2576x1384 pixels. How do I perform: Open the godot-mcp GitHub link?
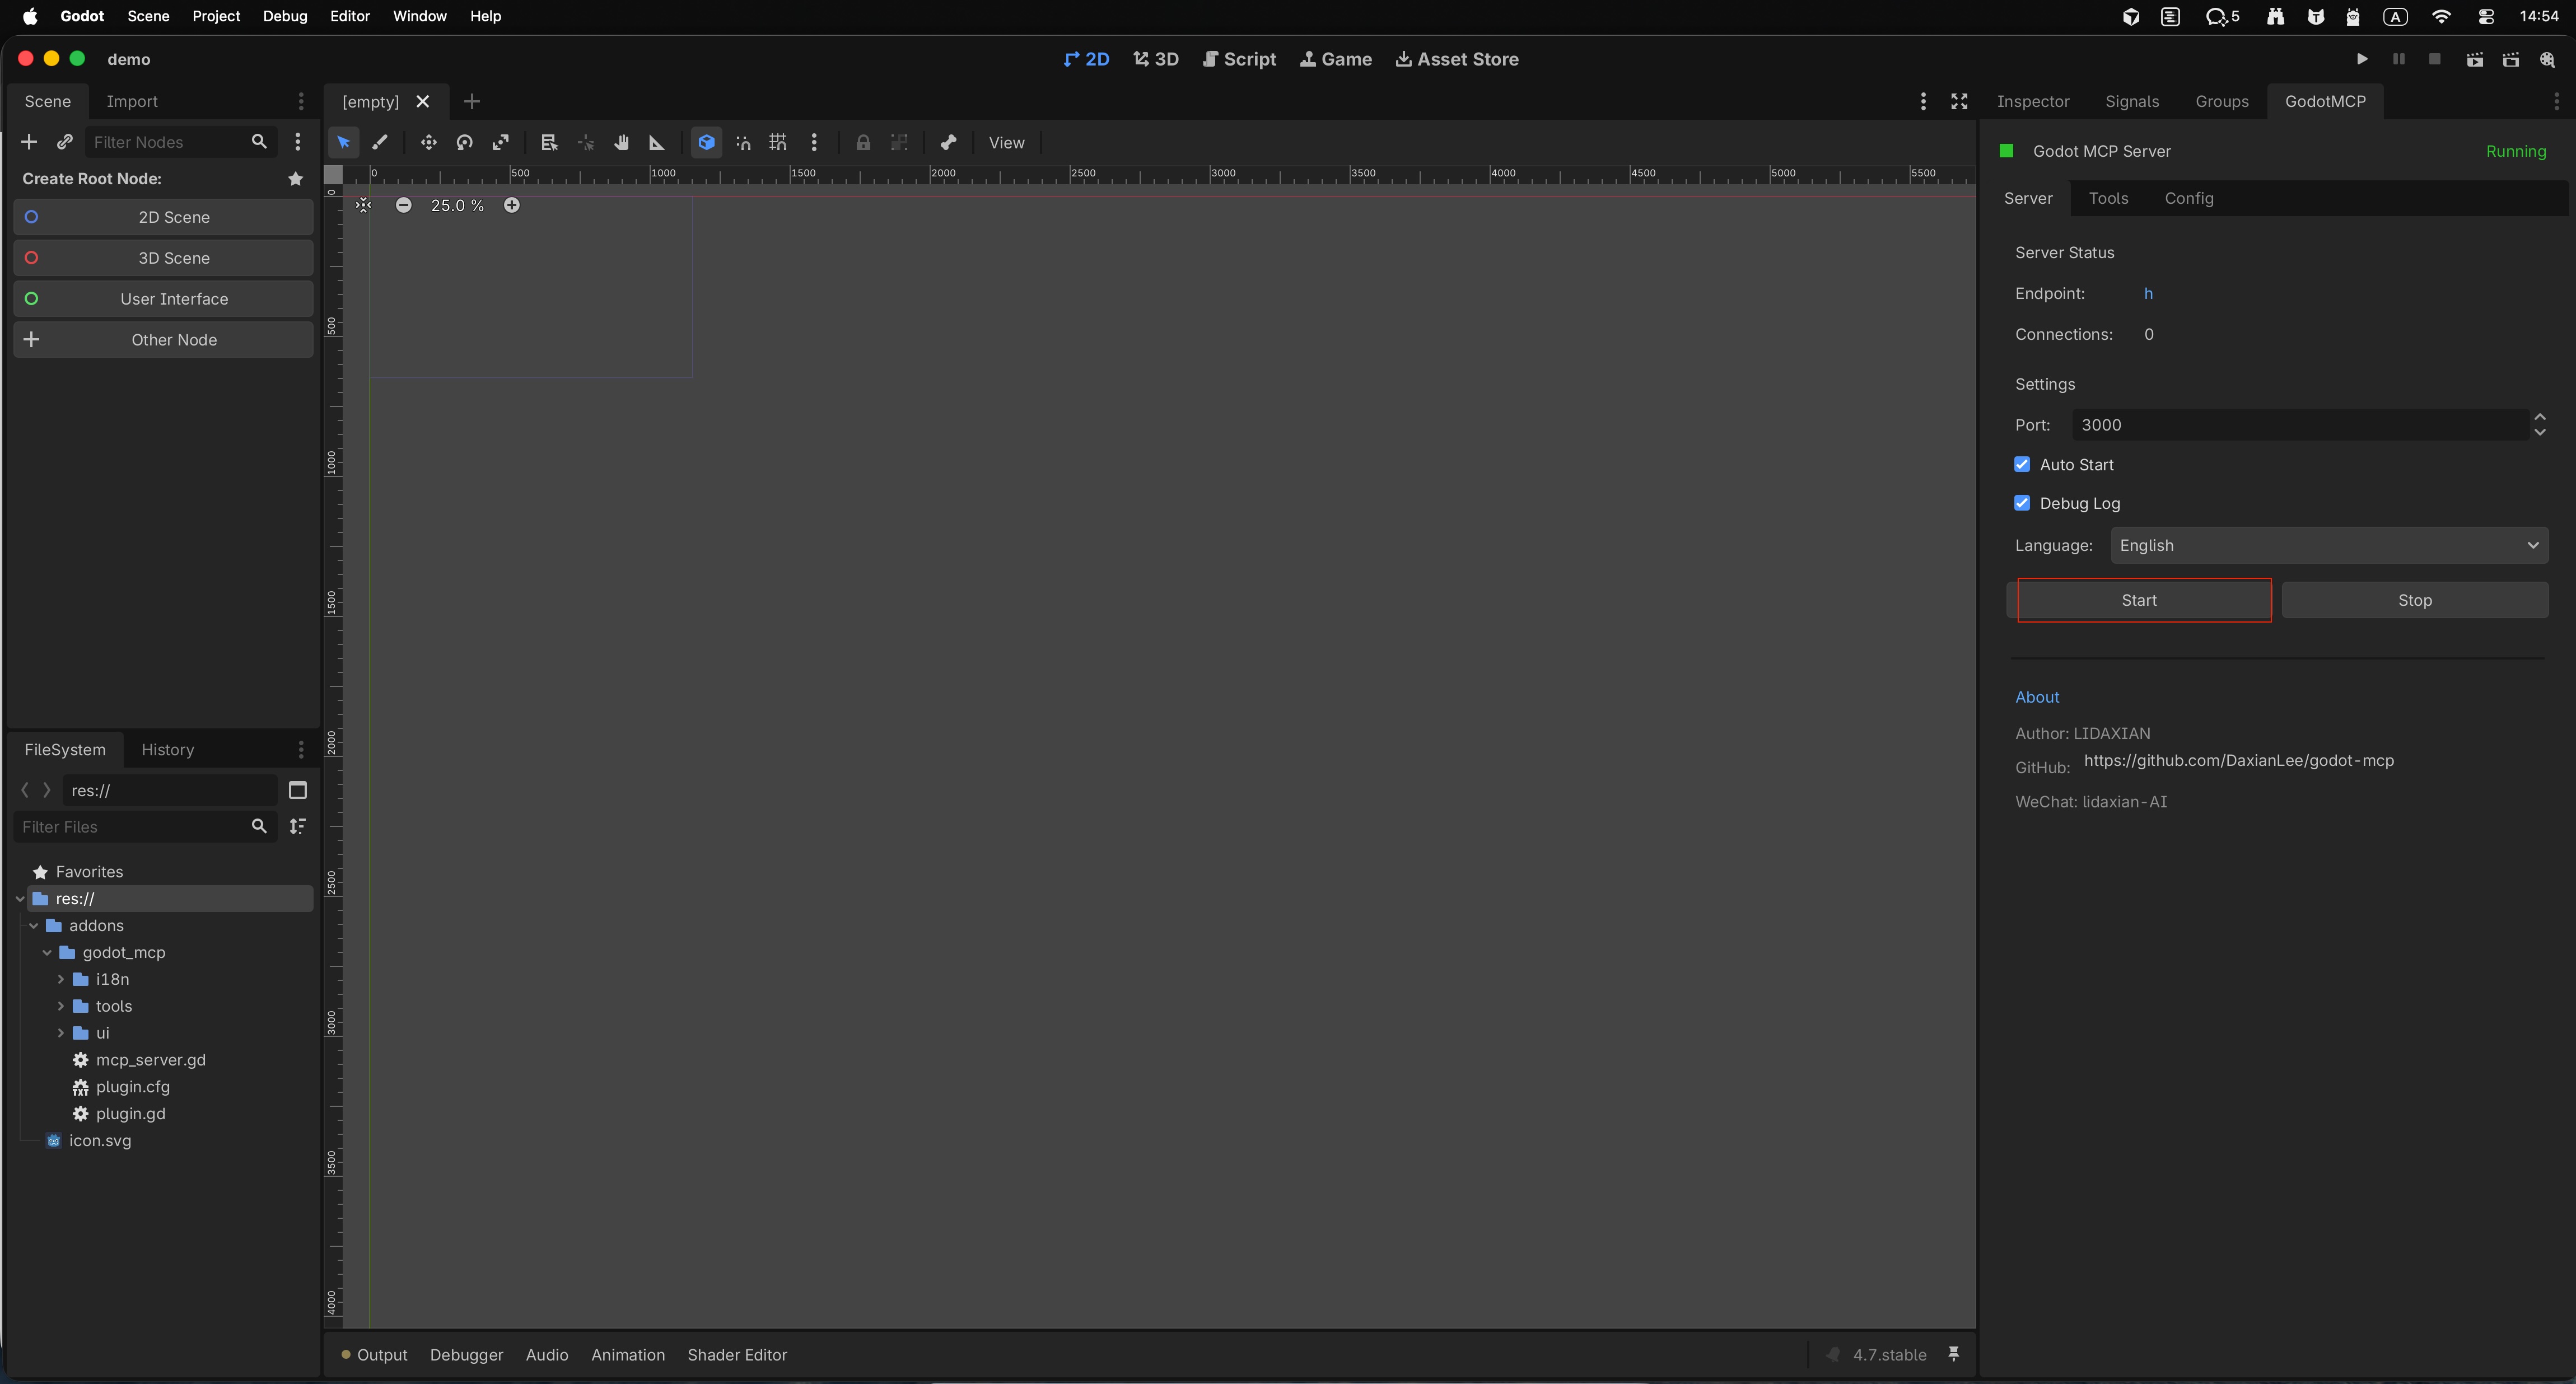2239,760
